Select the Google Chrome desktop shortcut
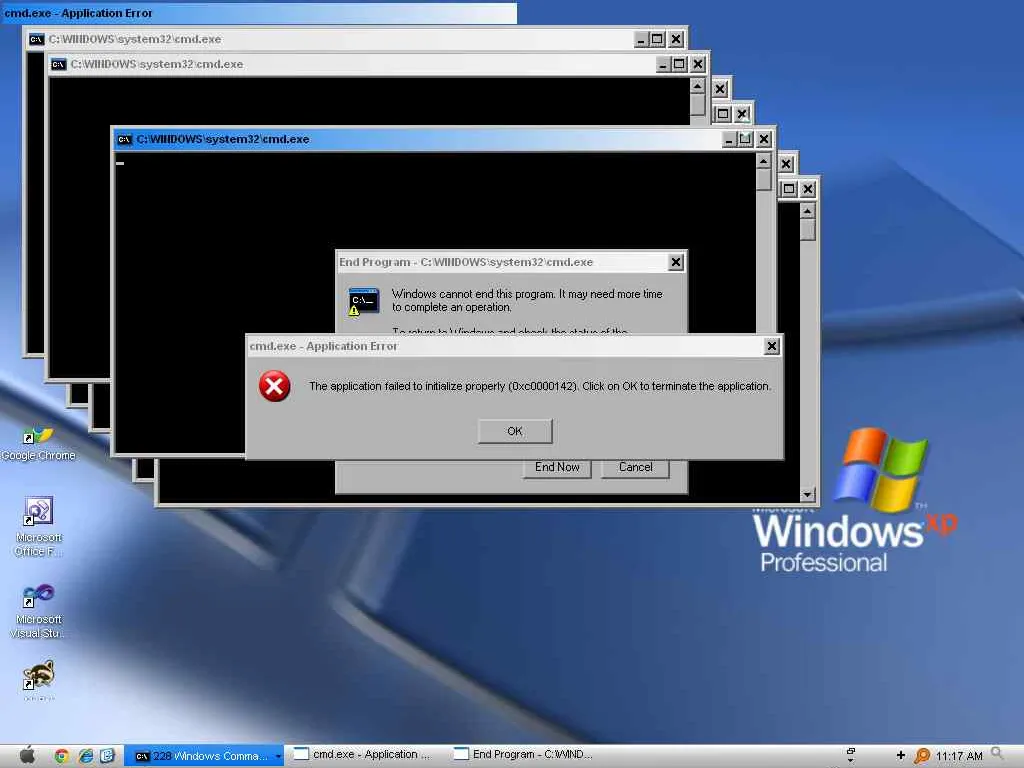This screenshot has height=768, width=1024. [38, 443]
